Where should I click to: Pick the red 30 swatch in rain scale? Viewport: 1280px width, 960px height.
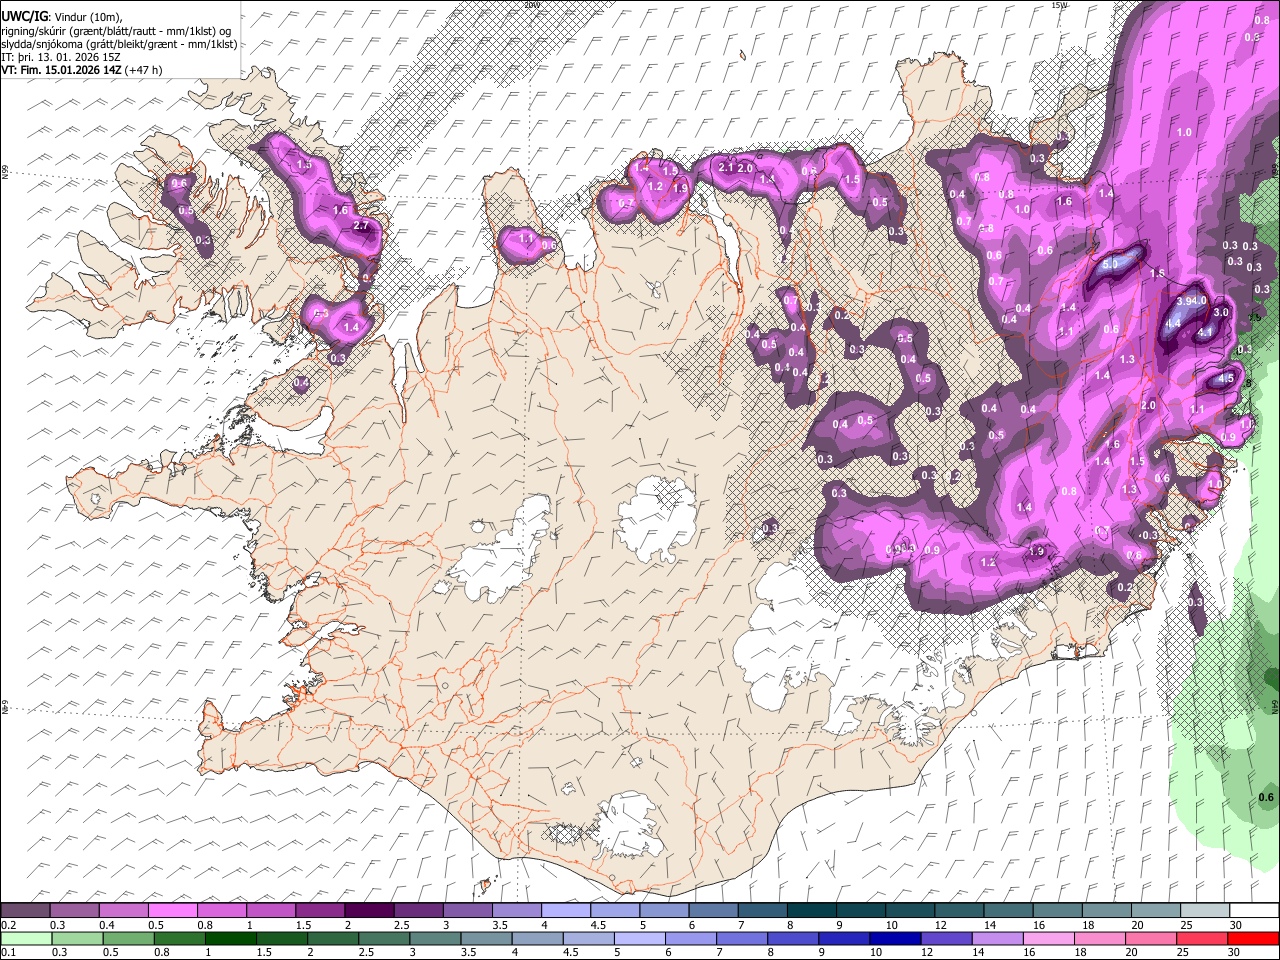click(x=1253, y=938)
